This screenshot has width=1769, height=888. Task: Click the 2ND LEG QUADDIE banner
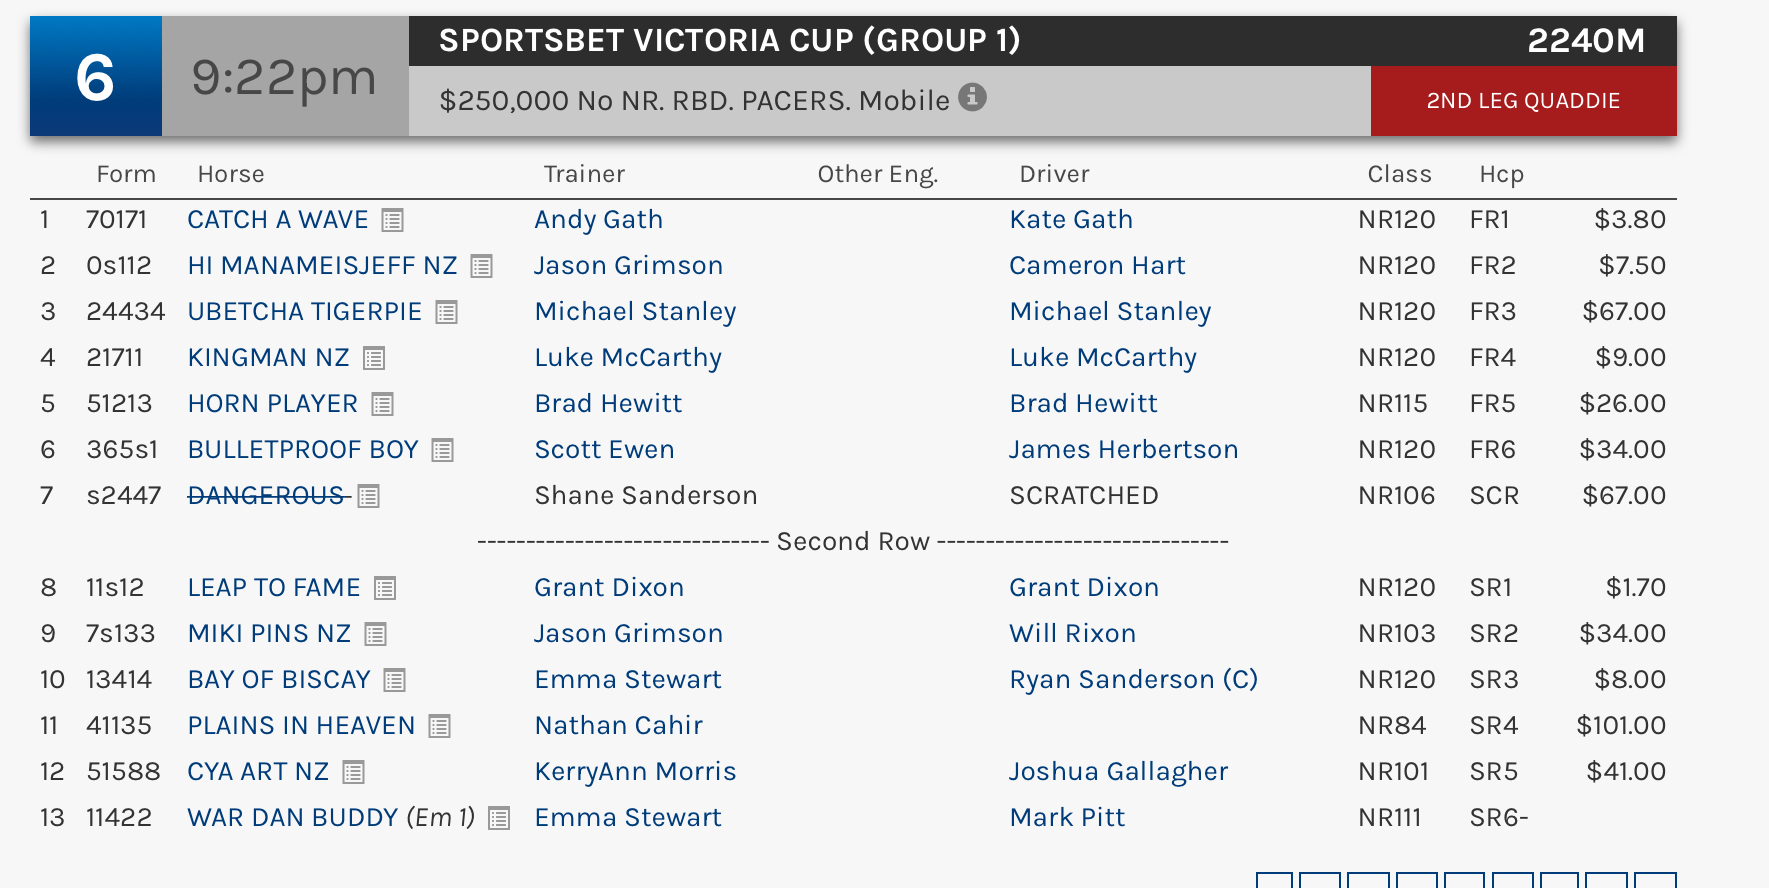(1523, 101)
